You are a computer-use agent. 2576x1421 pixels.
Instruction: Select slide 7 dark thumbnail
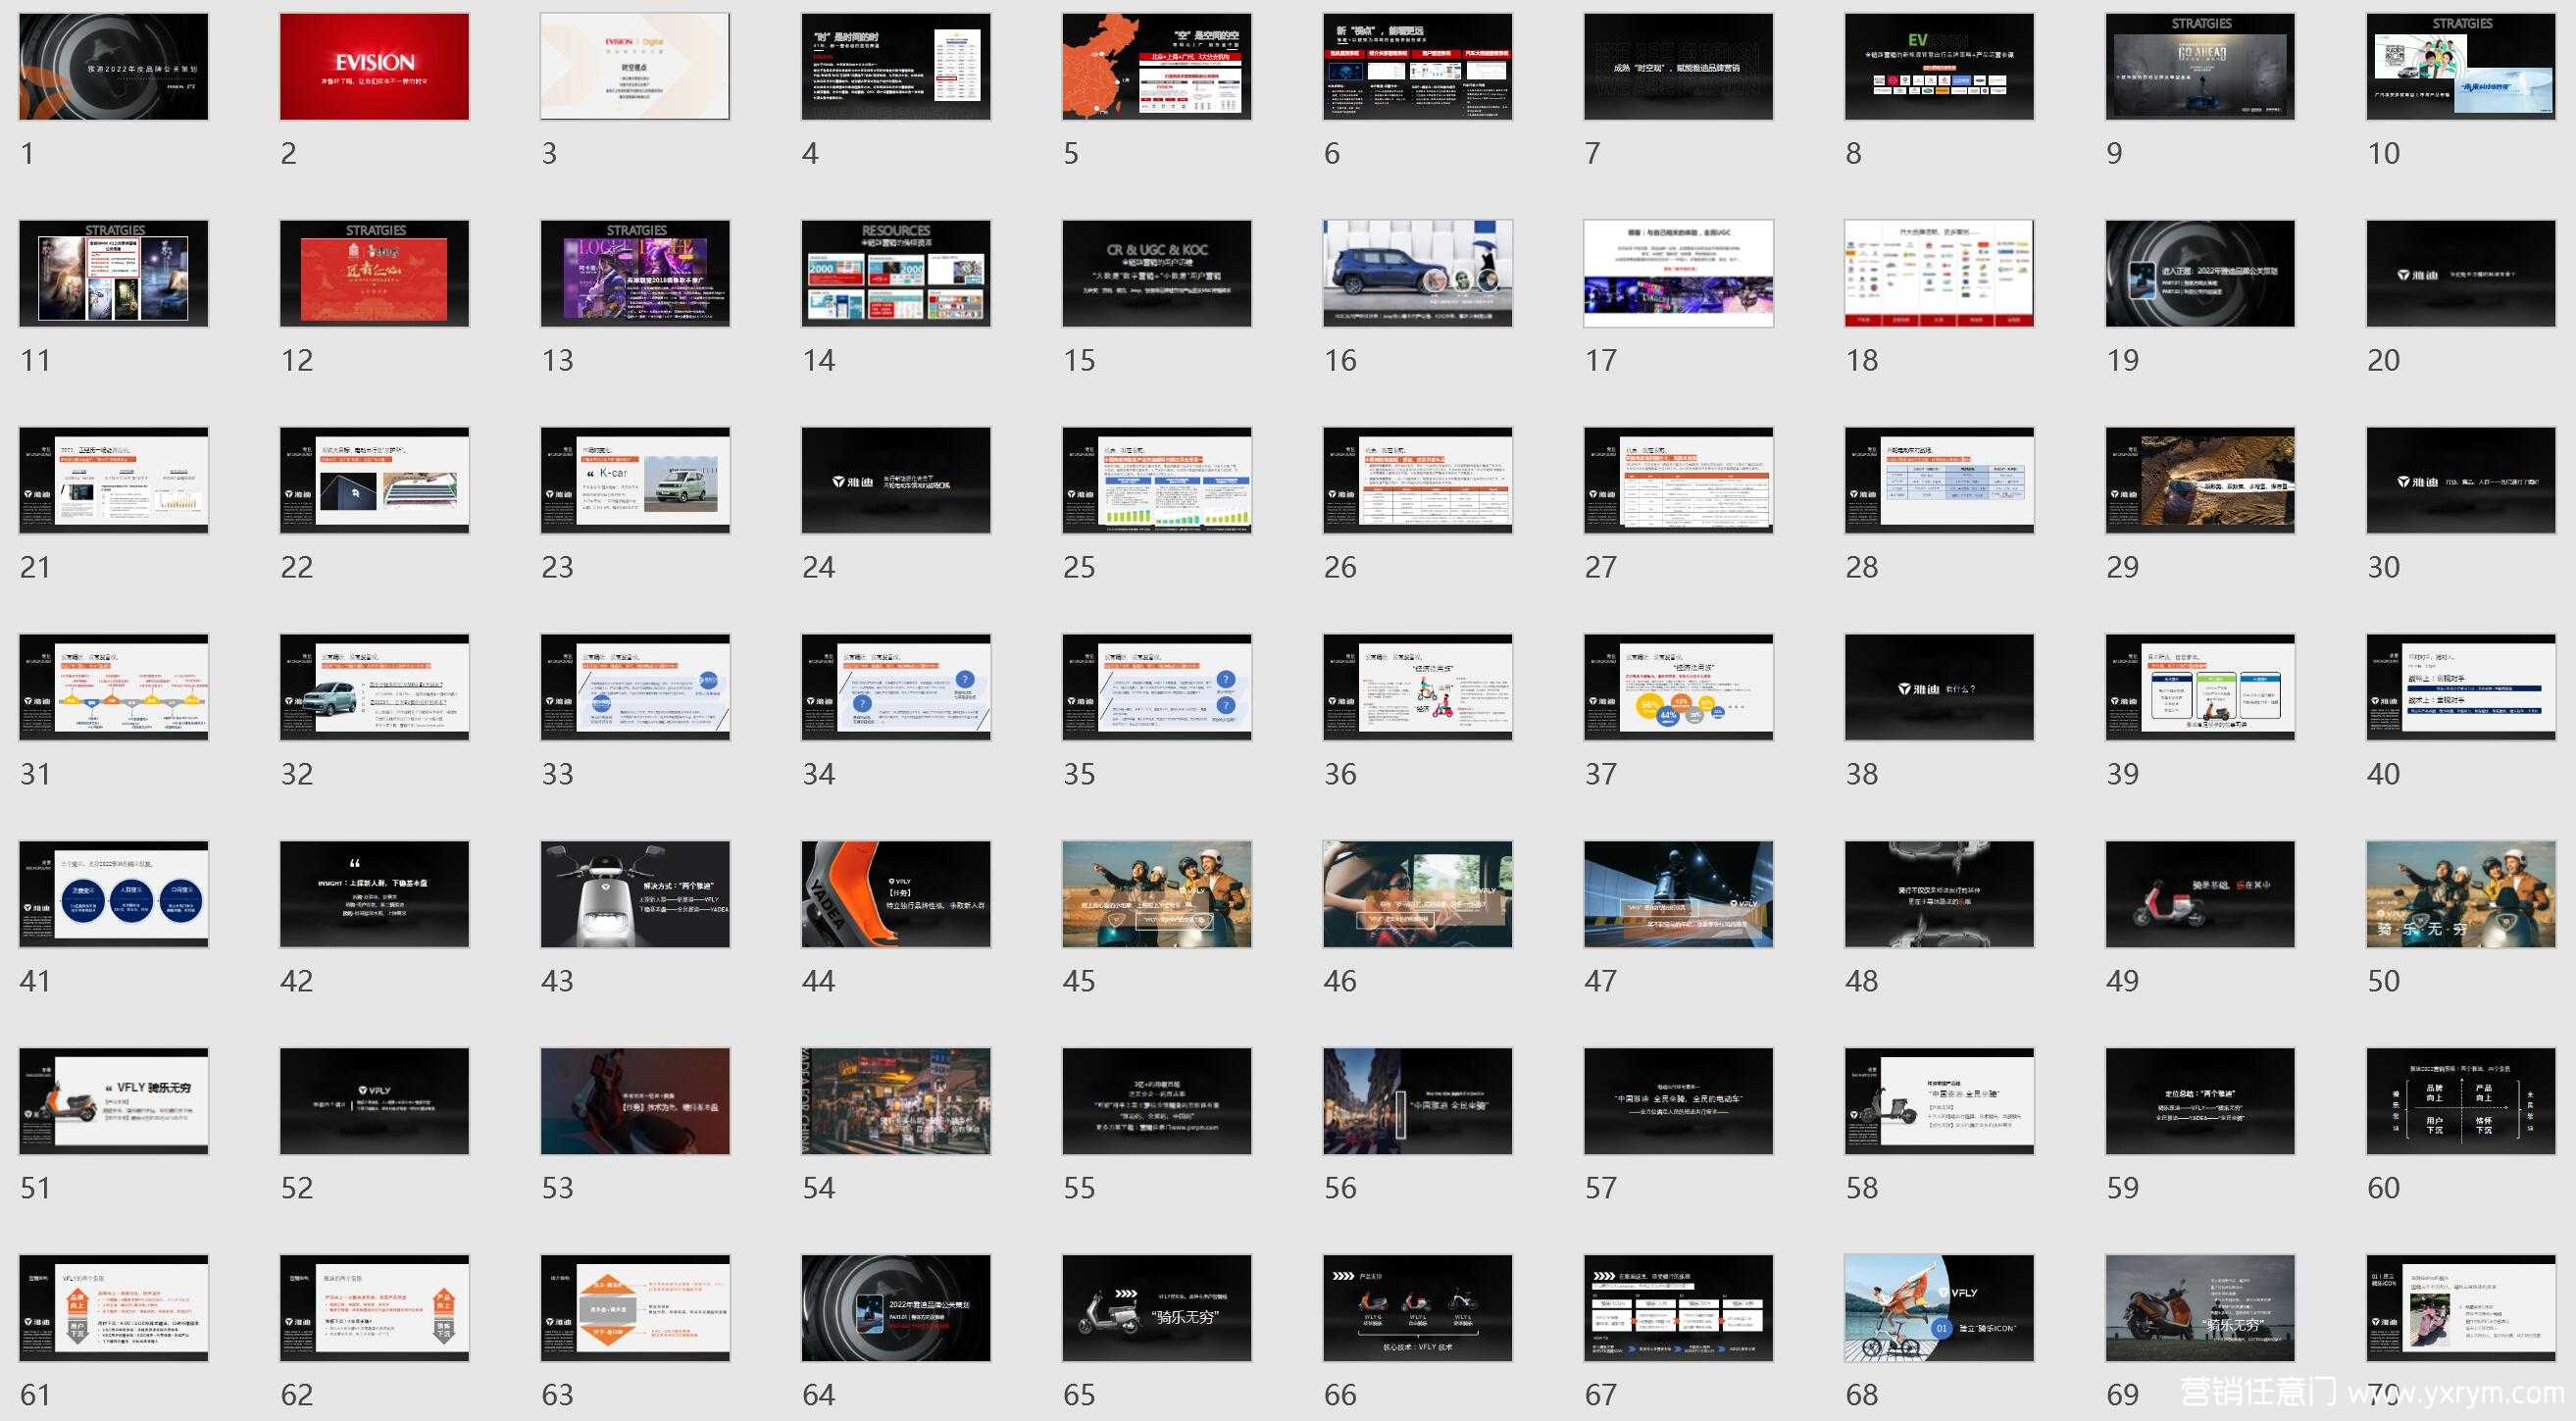point(1679,67)
